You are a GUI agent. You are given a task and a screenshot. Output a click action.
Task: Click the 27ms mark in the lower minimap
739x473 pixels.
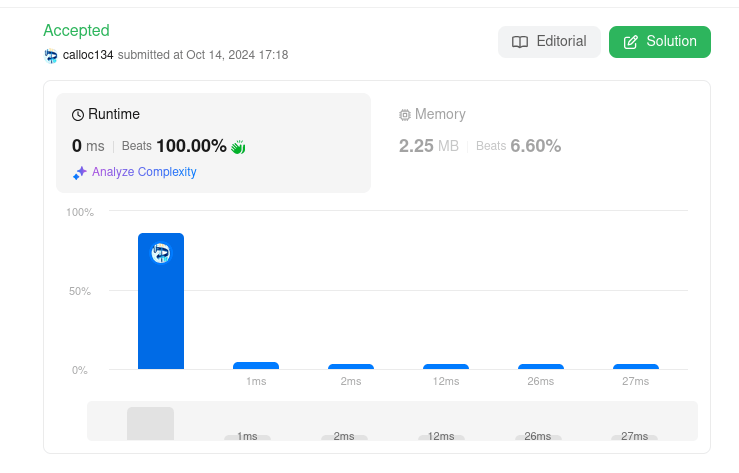634,436
